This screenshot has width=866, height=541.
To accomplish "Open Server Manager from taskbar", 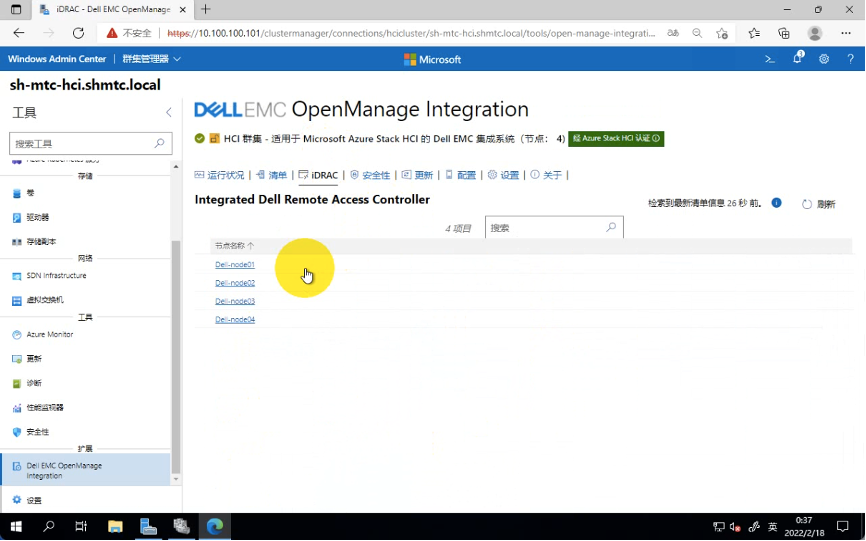I will click(x=148, y=526).
